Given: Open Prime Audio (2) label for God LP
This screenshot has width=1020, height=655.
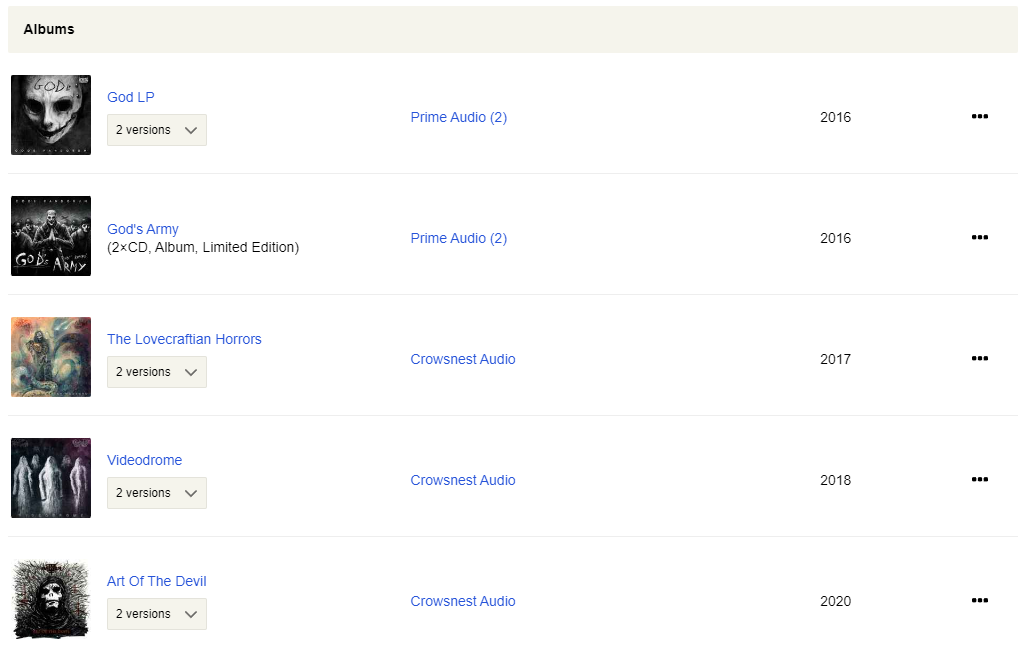Looking at the screenshot, I should tap(458, 117).
